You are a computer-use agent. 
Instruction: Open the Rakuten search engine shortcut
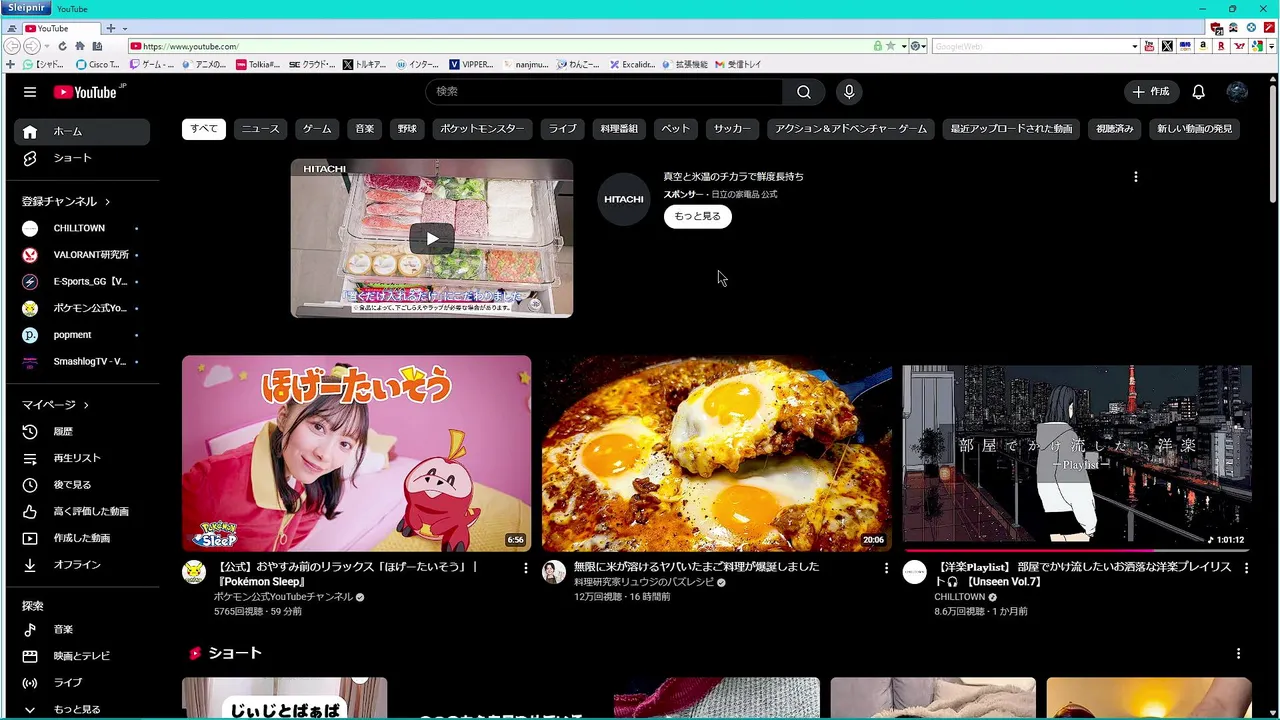(x=1221, y=46)
